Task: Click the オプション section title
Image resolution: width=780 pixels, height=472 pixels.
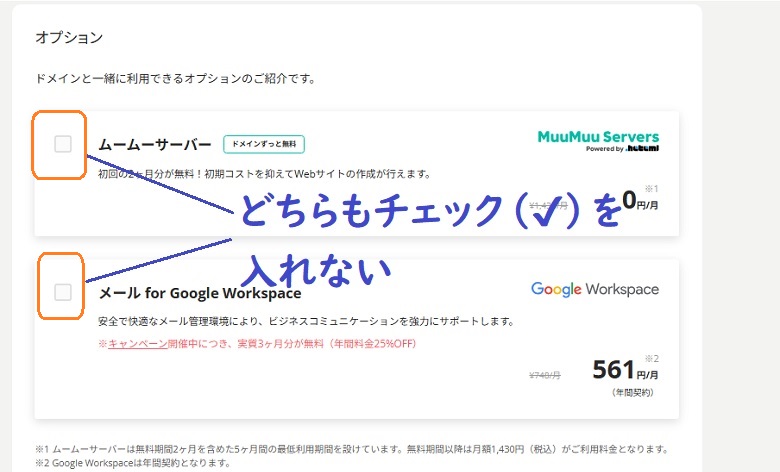Action: pos(69,37)
